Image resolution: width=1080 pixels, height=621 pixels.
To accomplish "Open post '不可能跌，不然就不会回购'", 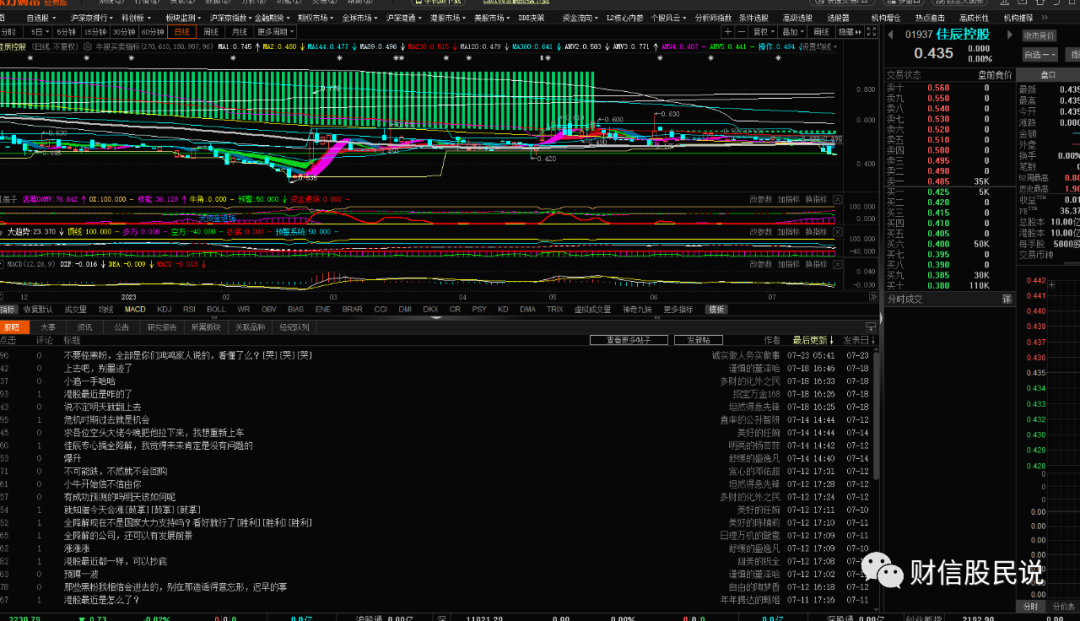I will (115, 471).
